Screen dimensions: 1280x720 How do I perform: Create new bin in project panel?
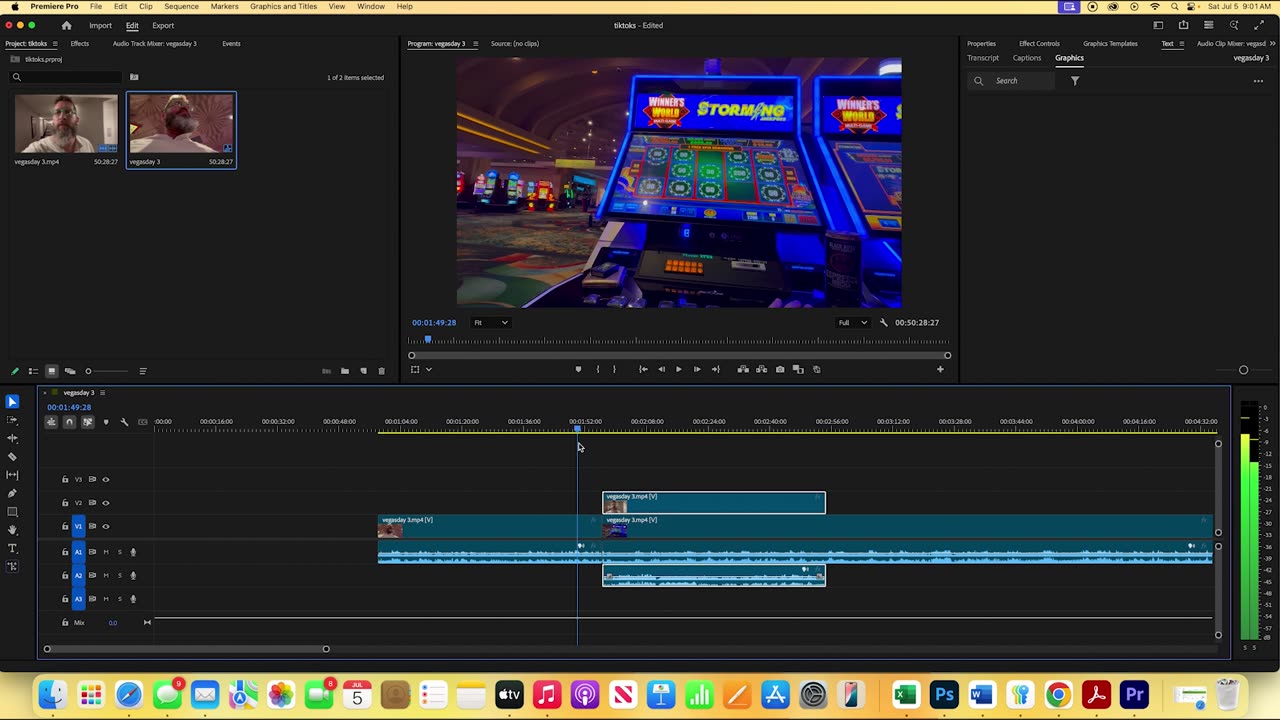(345, 371)
